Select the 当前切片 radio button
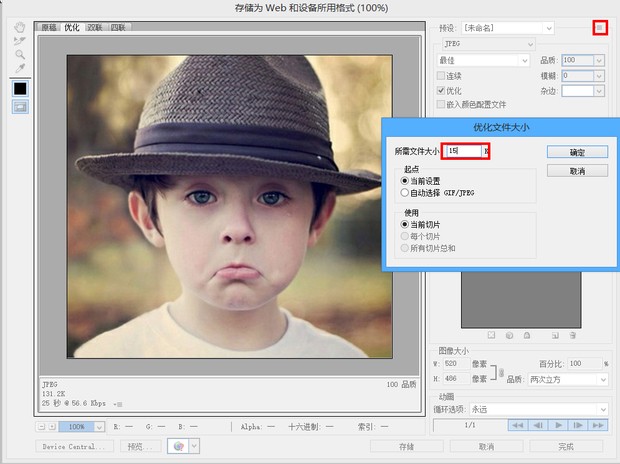This screenshot has height=464, width=620. pos(404,224)
